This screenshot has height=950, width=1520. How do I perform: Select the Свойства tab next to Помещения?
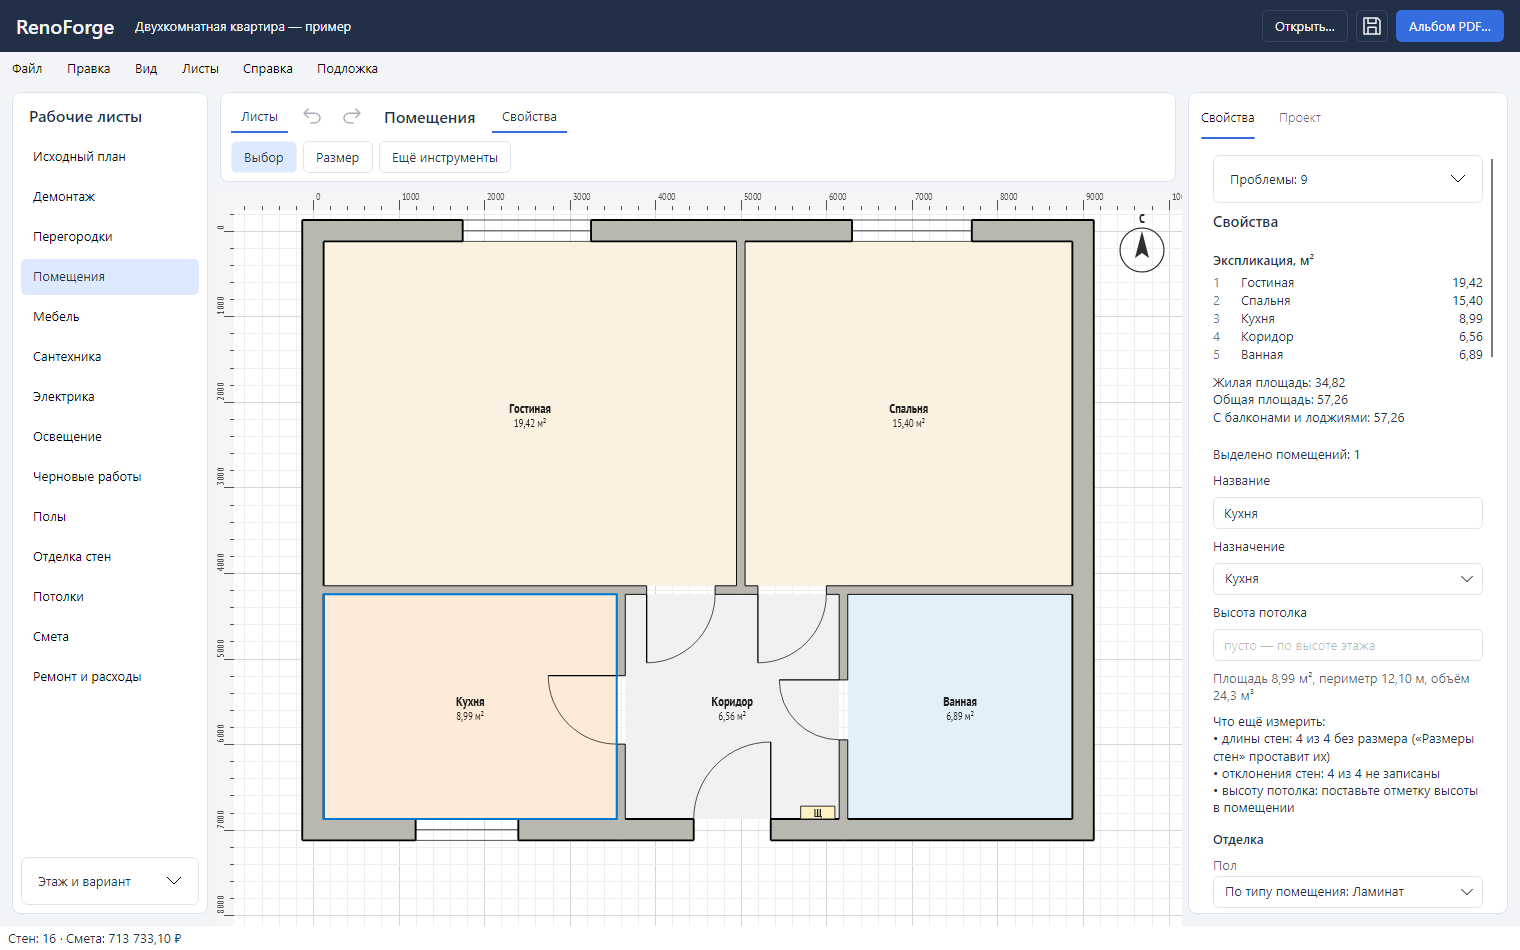(529, 117)
